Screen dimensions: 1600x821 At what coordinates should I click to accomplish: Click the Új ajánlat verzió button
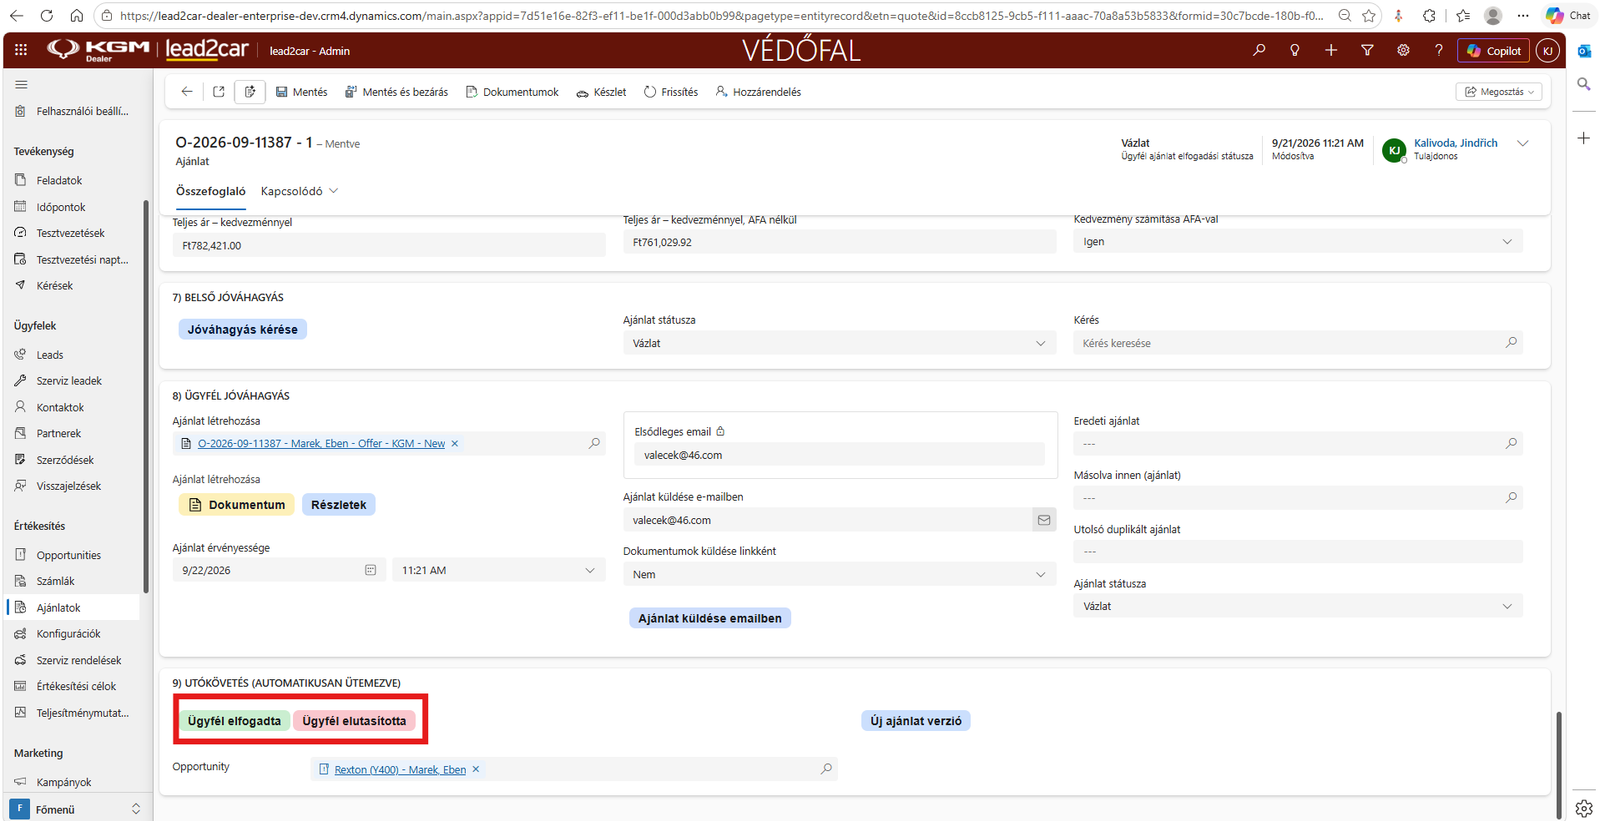pos(916,721)
